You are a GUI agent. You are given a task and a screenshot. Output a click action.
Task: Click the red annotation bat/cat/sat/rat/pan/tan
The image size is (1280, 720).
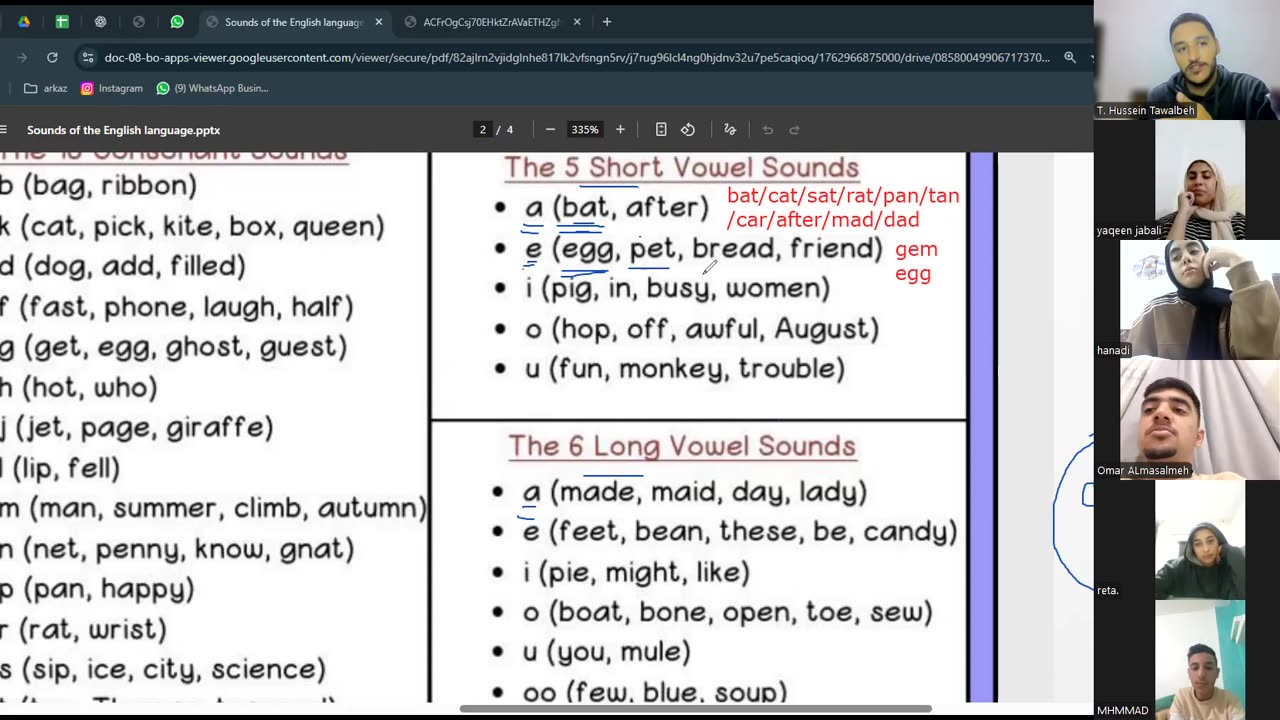coord(843,196)
